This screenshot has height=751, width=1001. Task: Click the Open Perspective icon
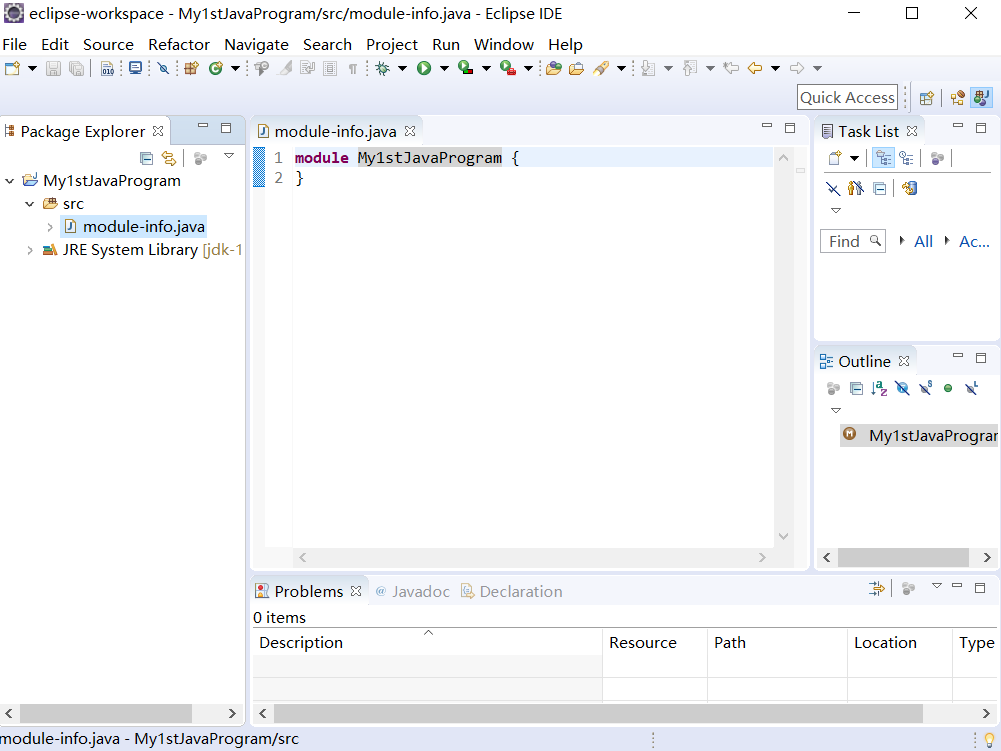click(926, 98)
